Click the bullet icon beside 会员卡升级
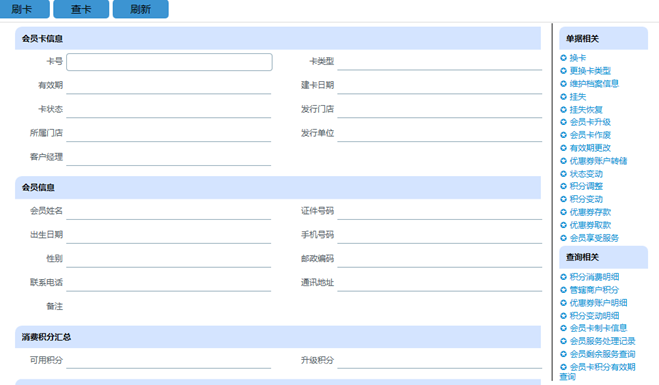This screenshot has width=659, height=385. 564,122
